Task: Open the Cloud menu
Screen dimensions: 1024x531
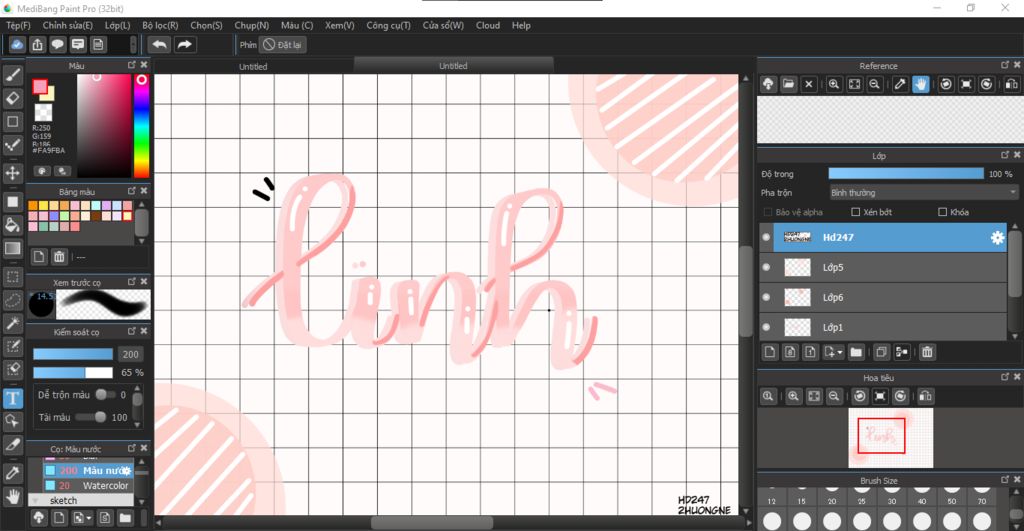Action: [x=488, y=25]
